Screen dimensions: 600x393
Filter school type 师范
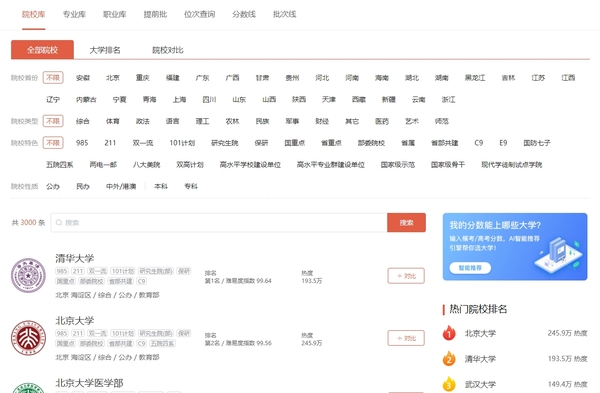point(442,121)
